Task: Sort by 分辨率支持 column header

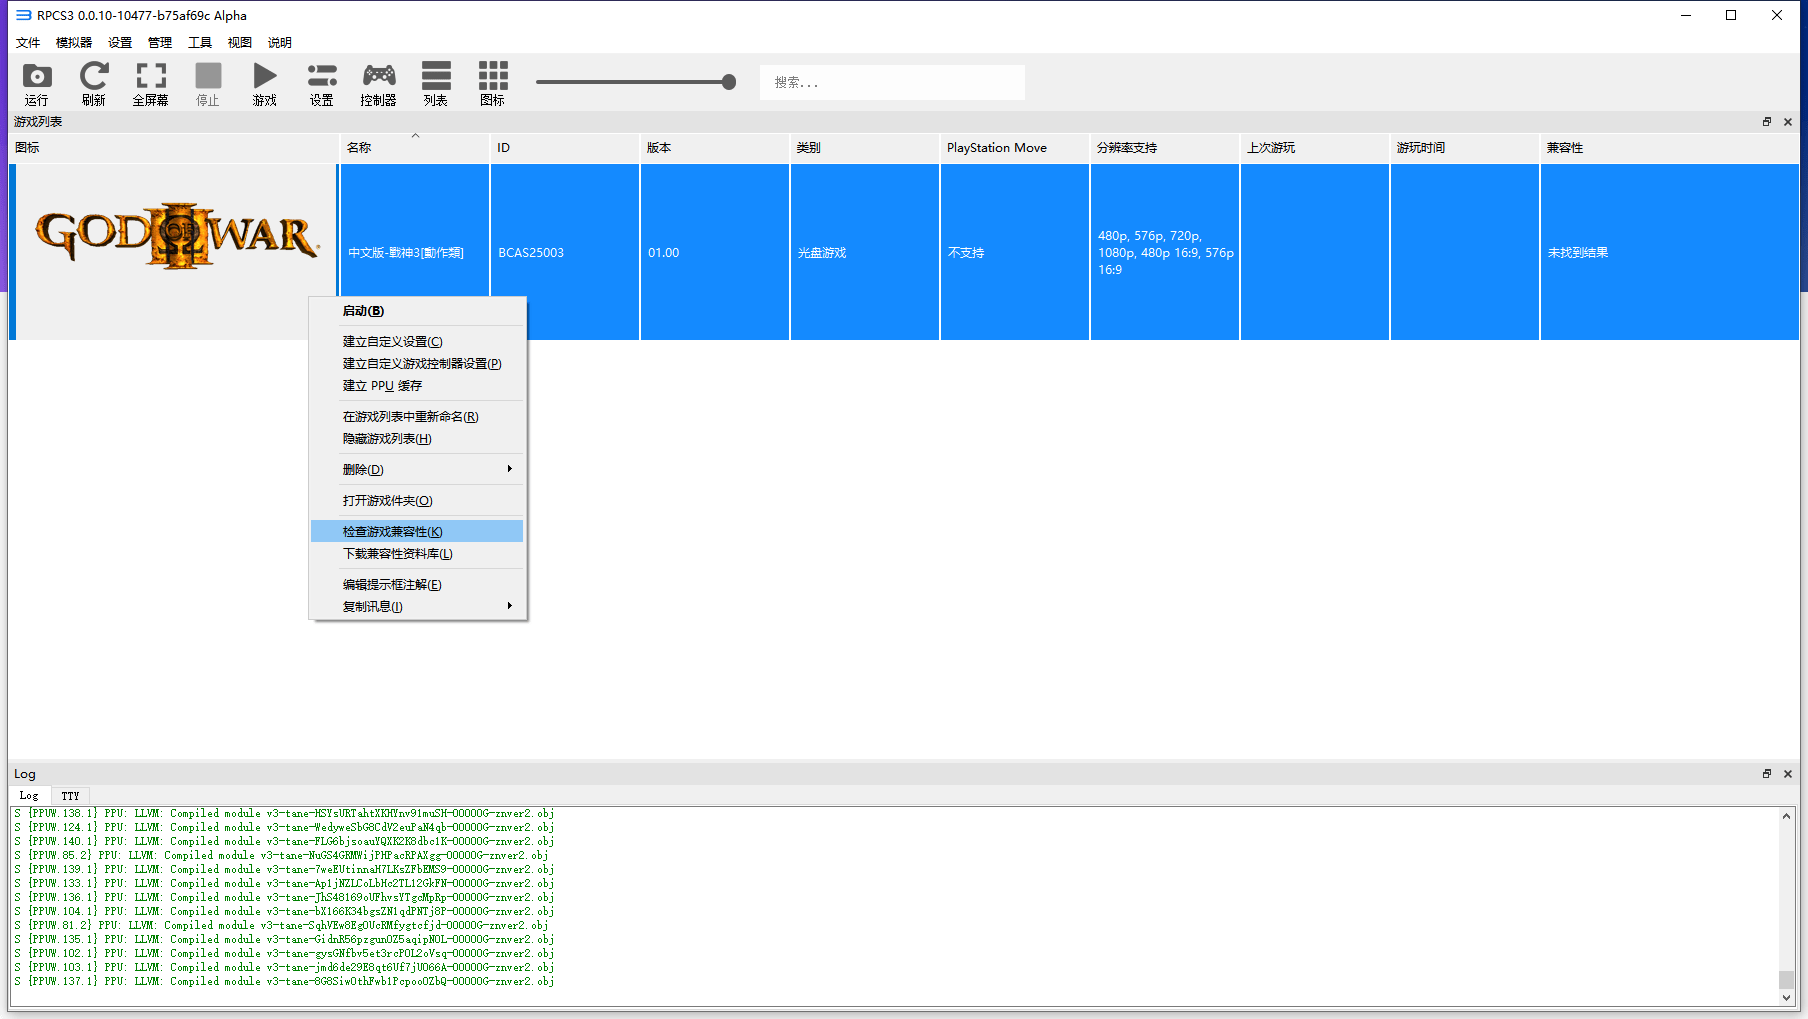Action: click(x=1165, y=148)
